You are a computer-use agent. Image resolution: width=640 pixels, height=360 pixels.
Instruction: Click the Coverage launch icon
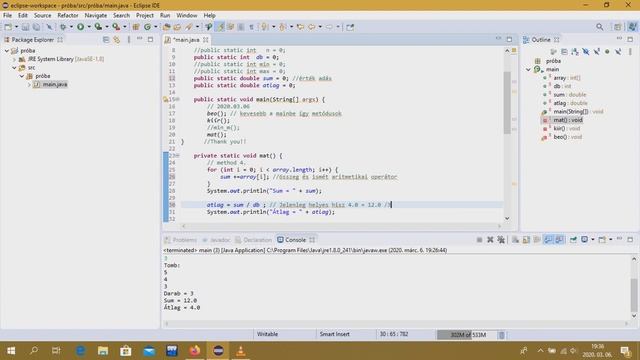click(98, 27)
